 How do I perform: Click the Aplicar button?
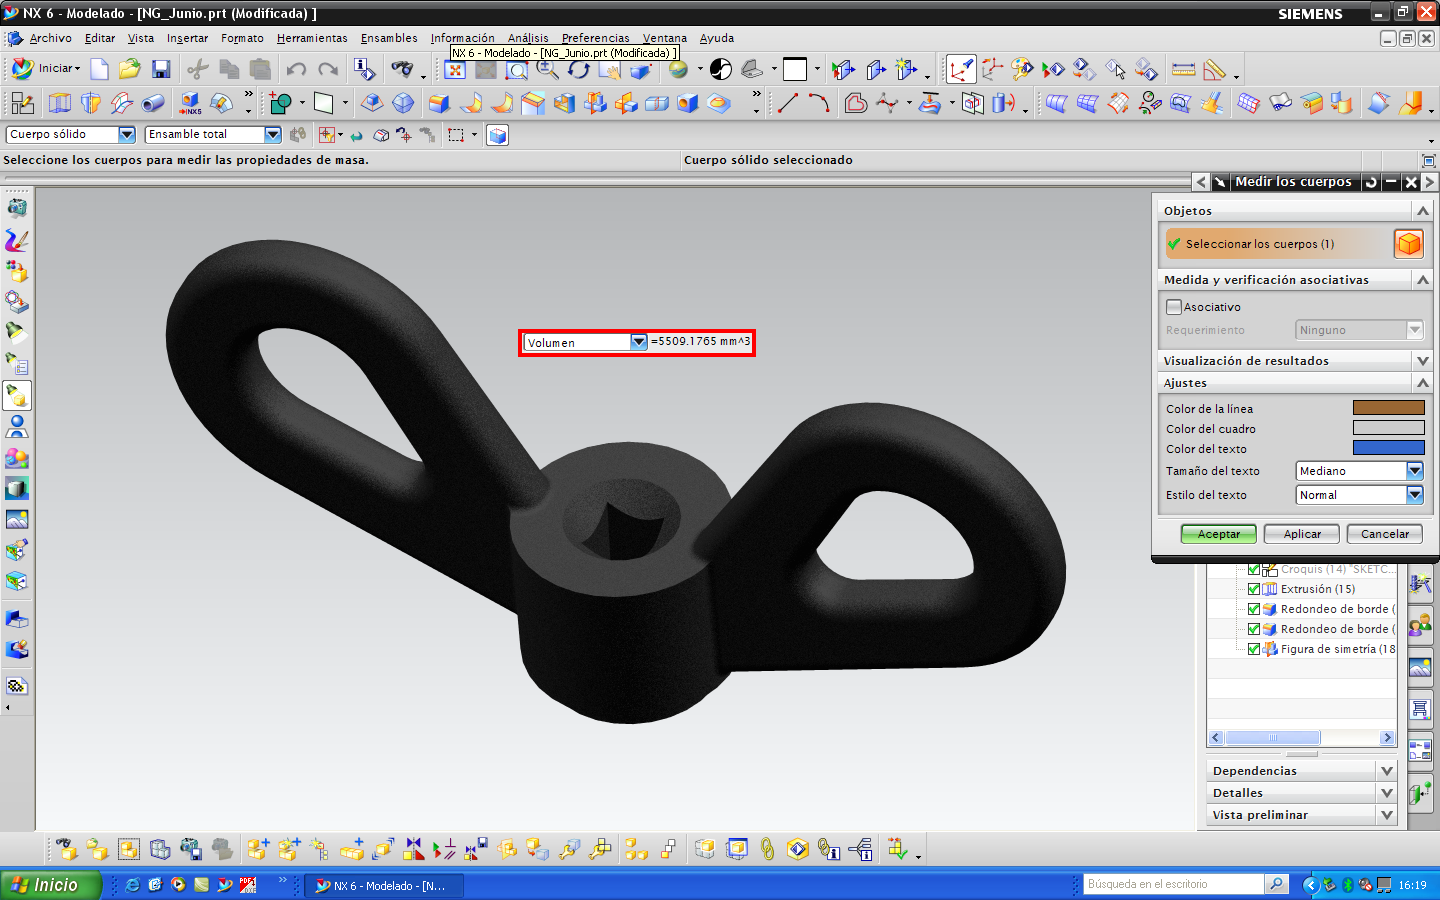click(1302, 534)
